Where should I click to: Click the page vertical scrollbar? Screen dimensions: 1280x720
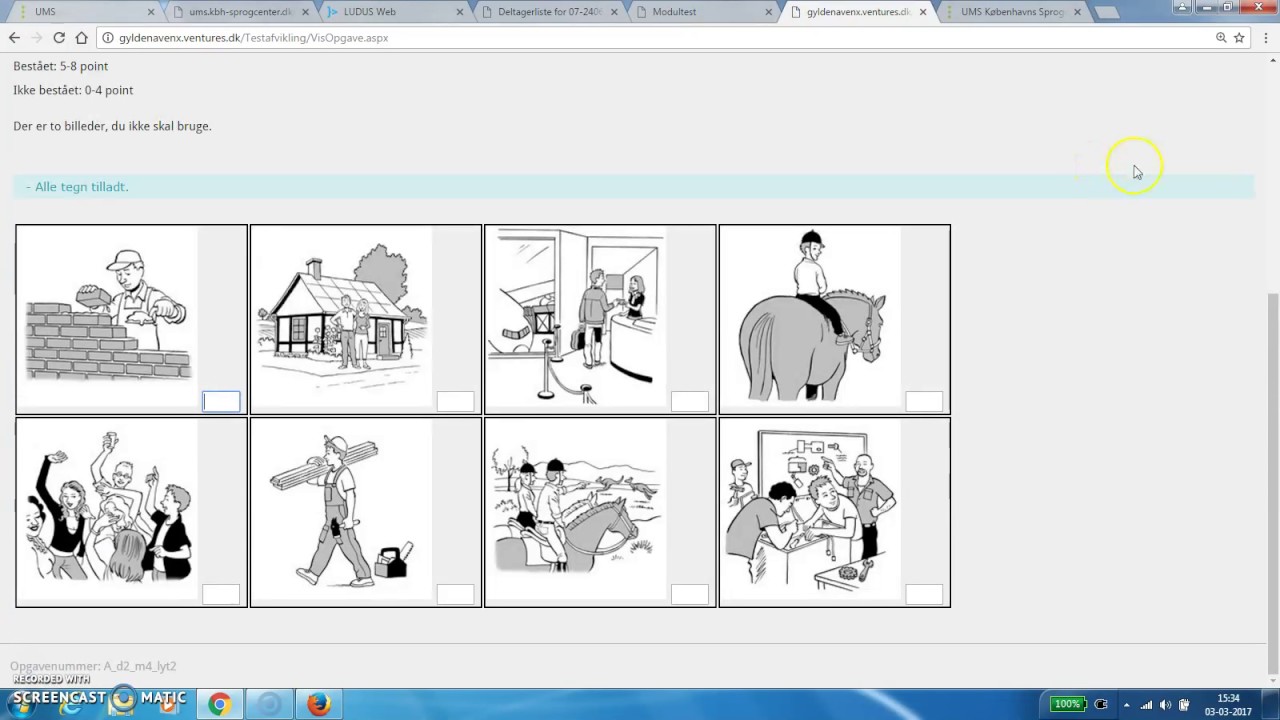tap(1273, 485)
